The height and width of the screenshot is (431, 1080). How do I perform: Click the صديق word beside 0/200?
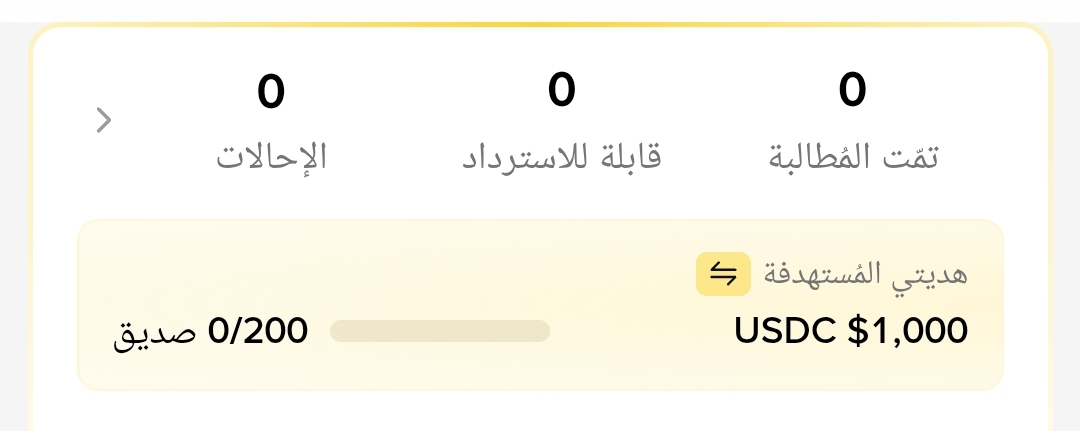155,333
